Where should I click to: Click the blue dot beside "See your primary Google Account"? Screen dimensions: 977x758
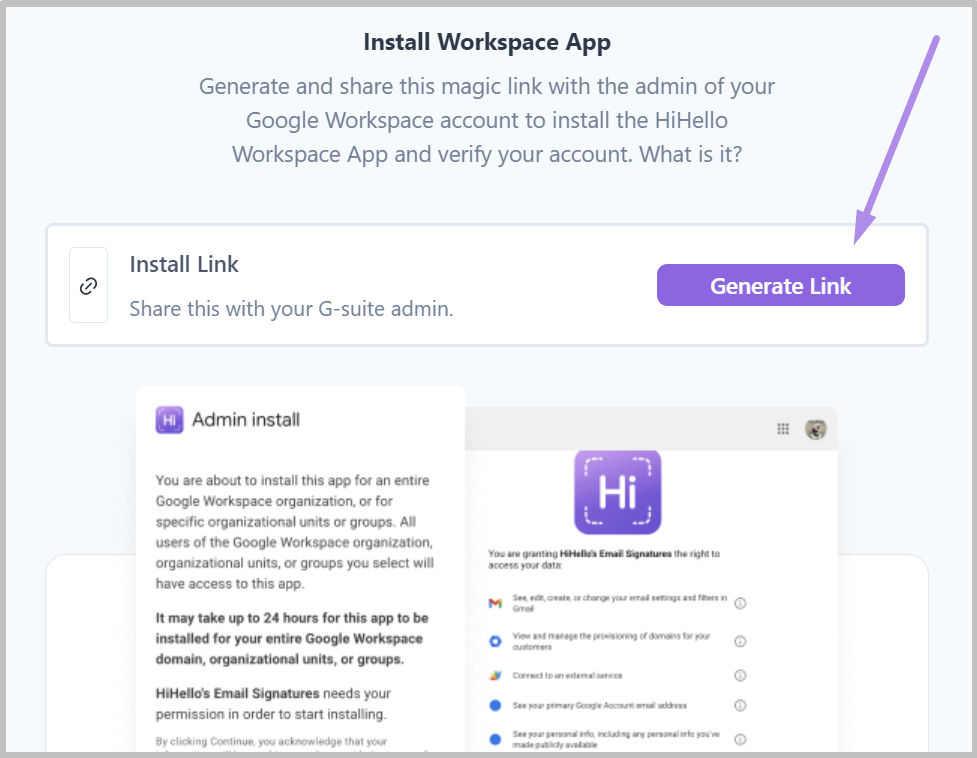click(x=495, y=706)
